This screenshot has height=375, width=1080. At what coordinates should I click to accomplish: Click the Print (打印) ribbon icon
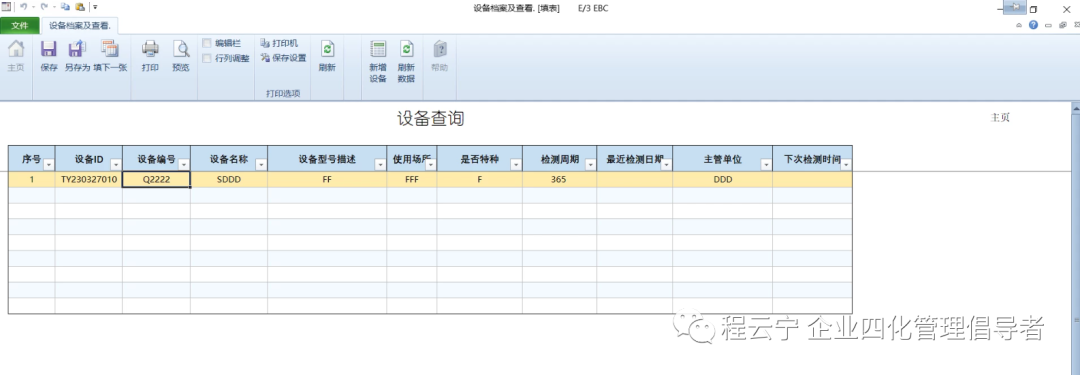pos(150,50)
